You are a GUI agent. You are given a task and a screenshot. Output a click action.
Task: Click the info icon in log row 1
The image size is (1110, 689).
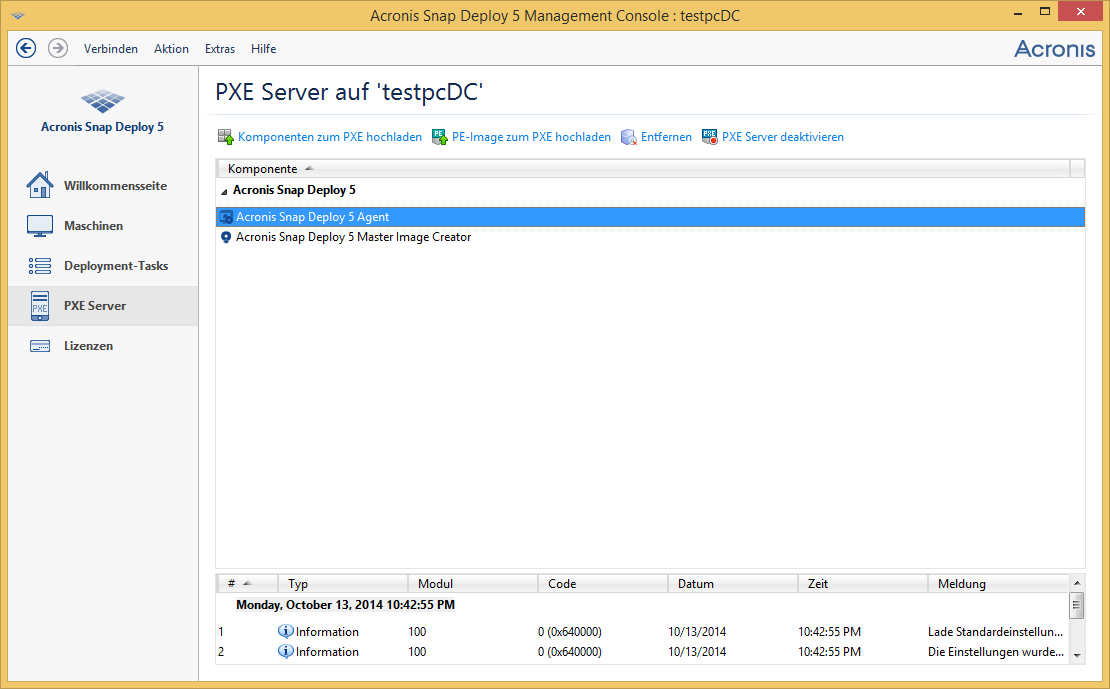point(285,631)
